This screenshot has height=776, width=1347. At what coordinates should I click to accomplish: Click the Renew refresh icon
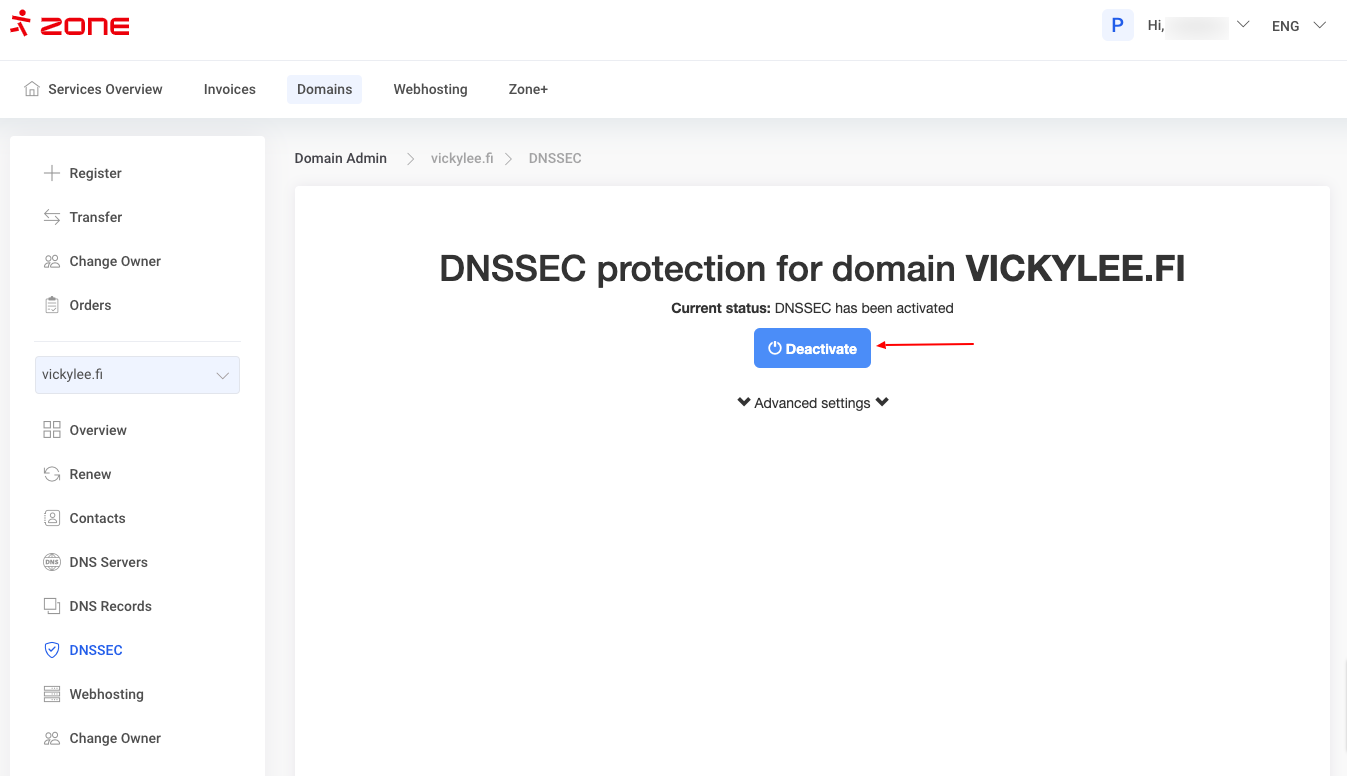click(x=52, y=474)
